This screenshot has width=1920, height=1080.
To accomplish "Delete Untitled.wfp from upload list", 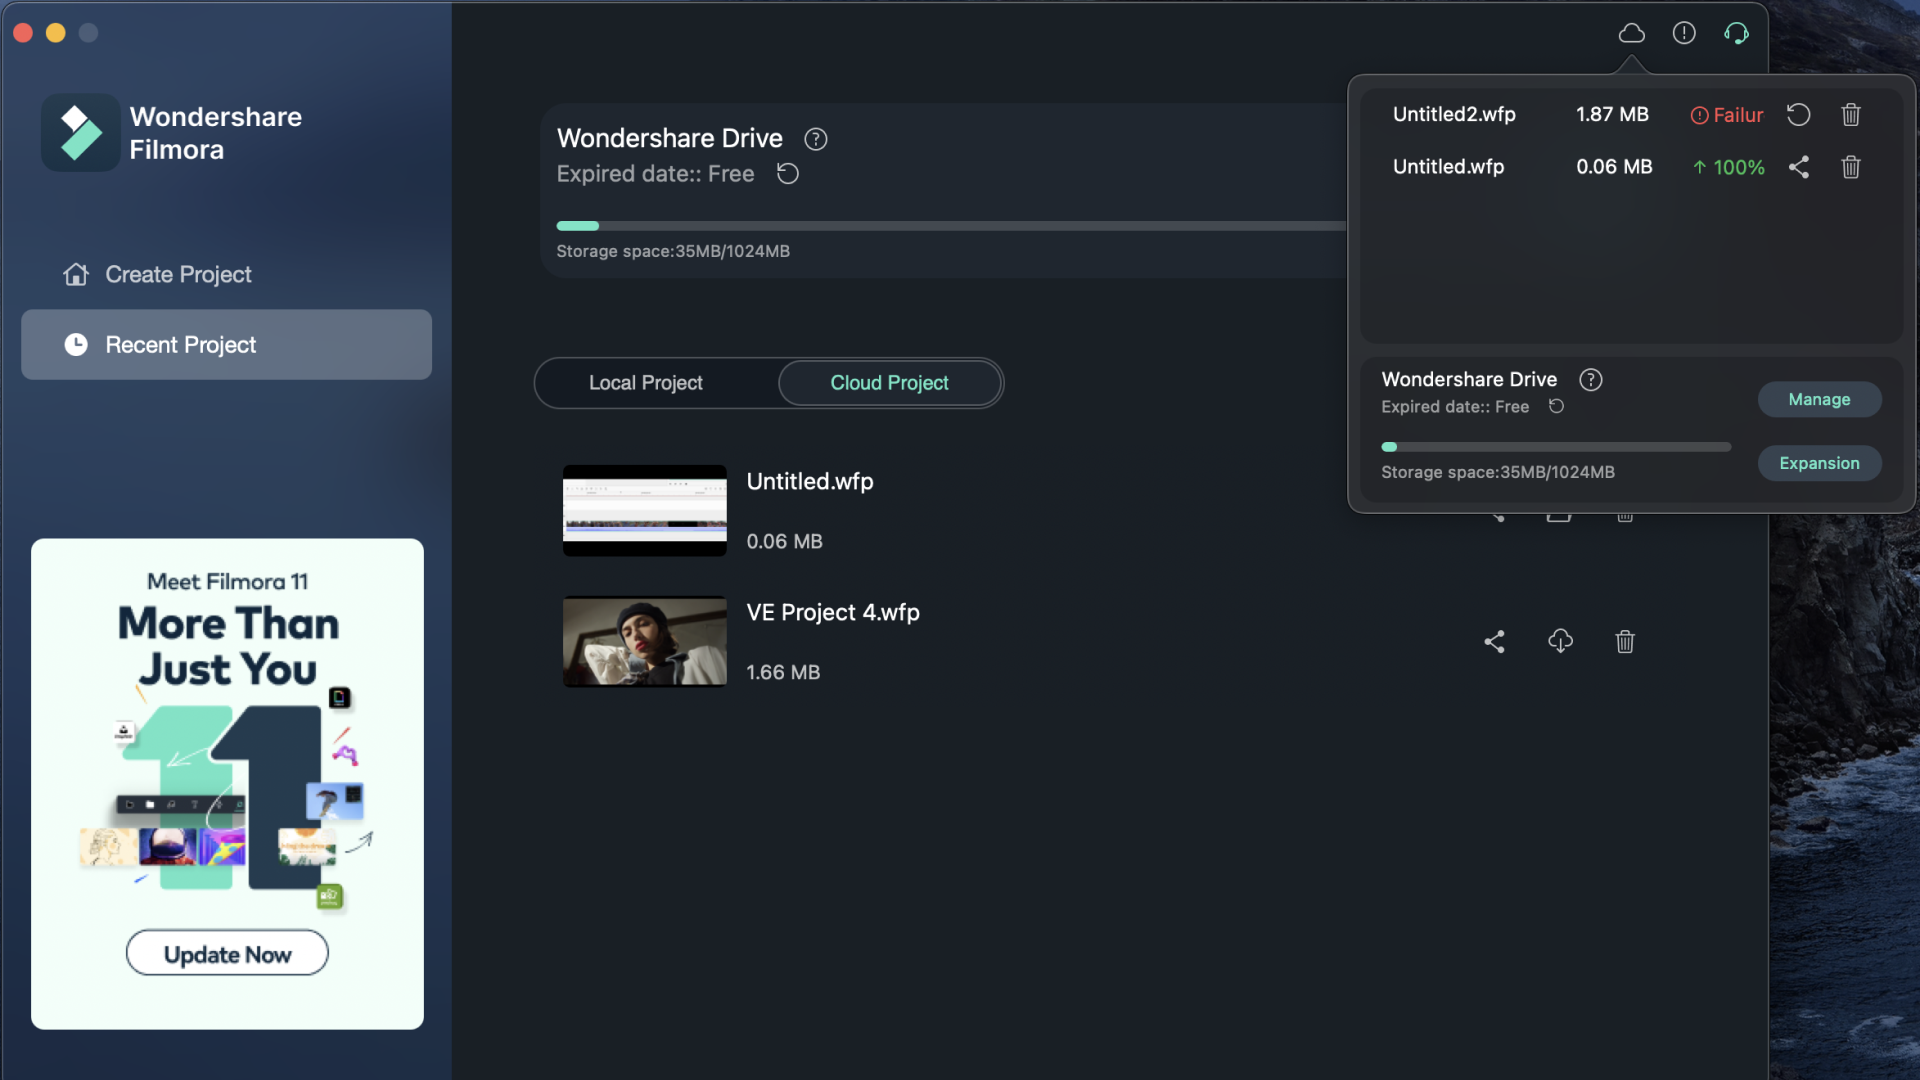I will pos(1851,167).
